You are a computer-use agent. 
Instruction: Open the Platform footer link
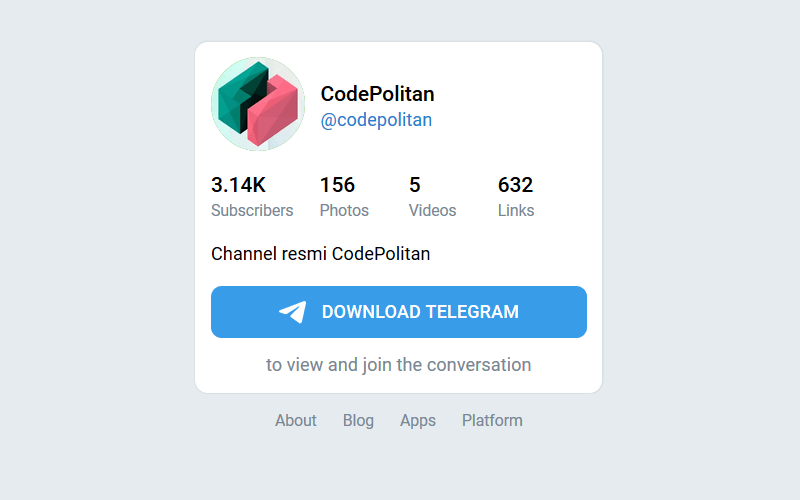point(492,420)
